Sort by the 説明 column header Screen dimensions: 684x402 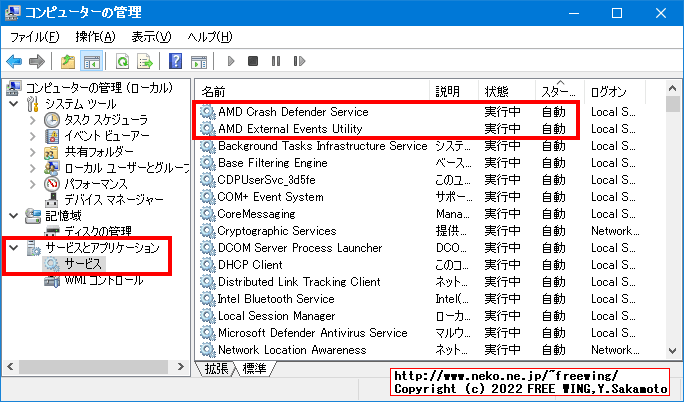tap(454, 92)
